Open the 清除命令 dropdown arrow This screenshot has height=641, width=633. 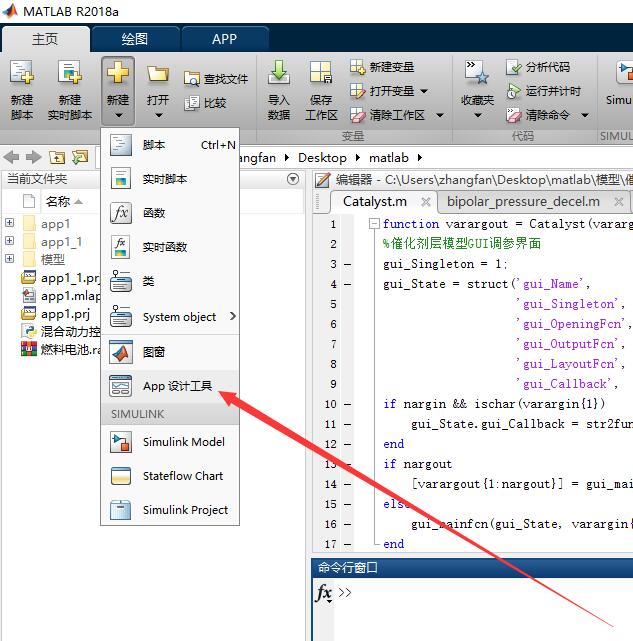pyautogui.click(x=585, y=115)
